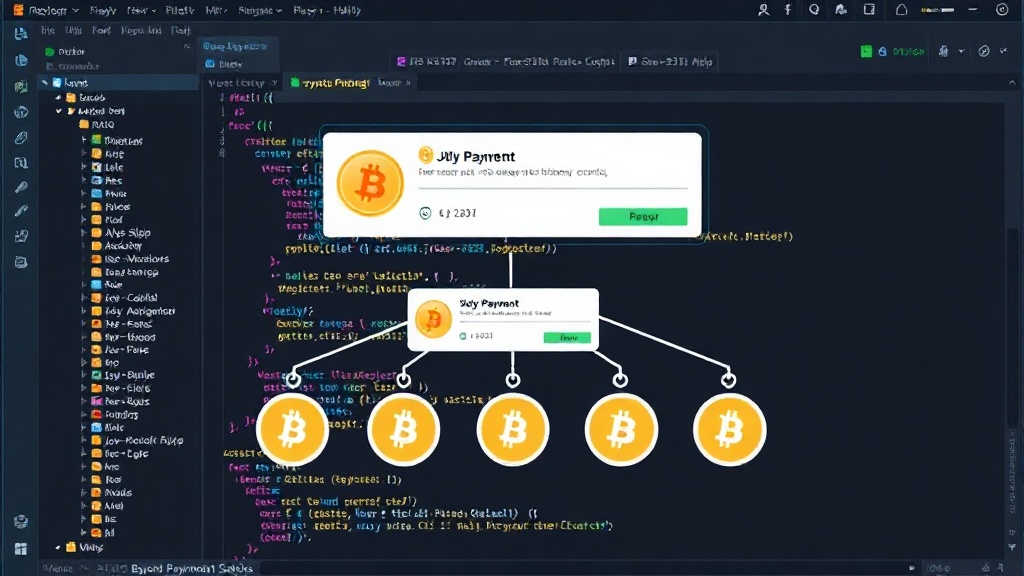Screen dimensions: 1024x576
Task: Click the rightmost Bitcoin coin in the bottom row
Action: click(729, 430)
